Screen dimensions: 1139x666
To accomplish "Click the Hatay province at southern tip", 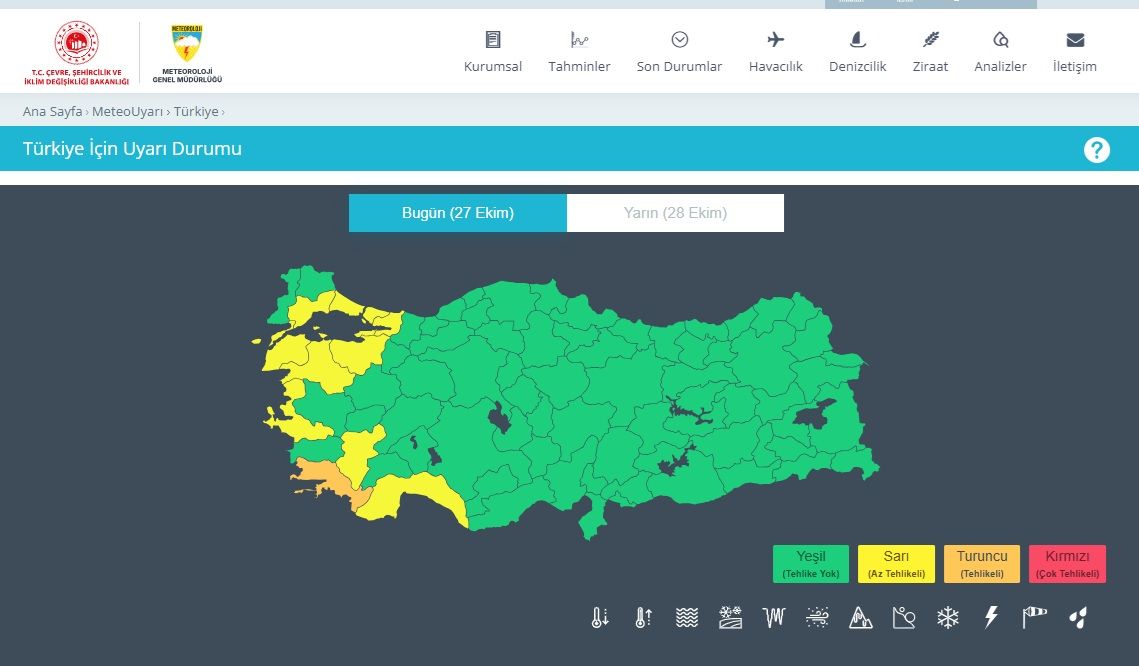I will click(592, 519).
